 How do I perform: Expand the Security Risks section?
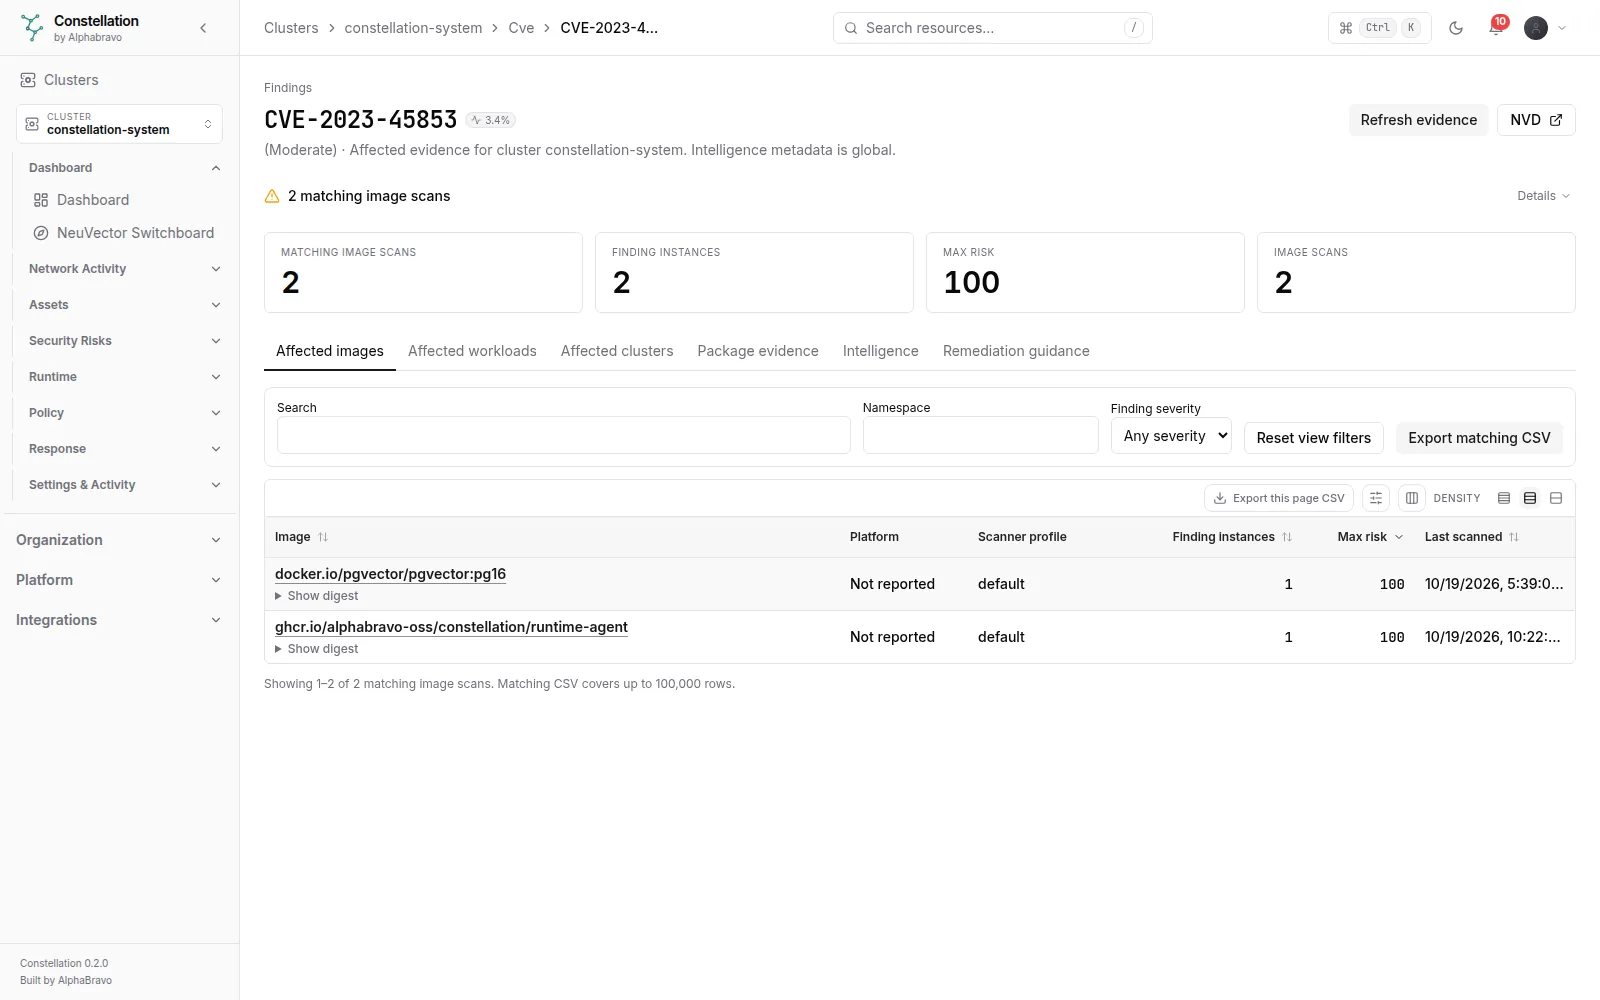point(125,341)
